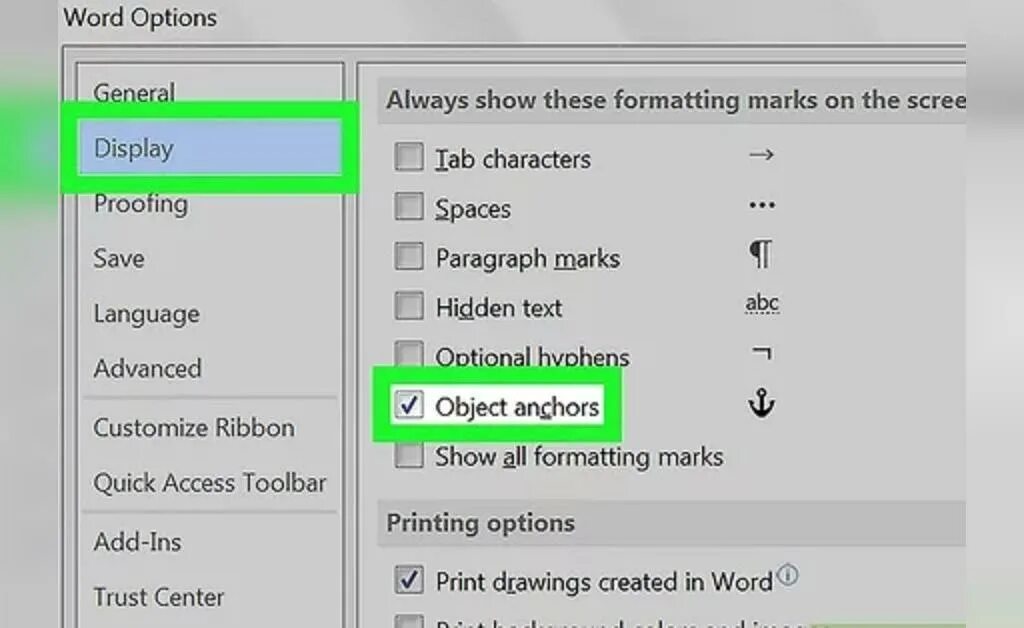Tick the Spaces checkbox
This screenshot has width=1024, height=628.
(409, 207)
